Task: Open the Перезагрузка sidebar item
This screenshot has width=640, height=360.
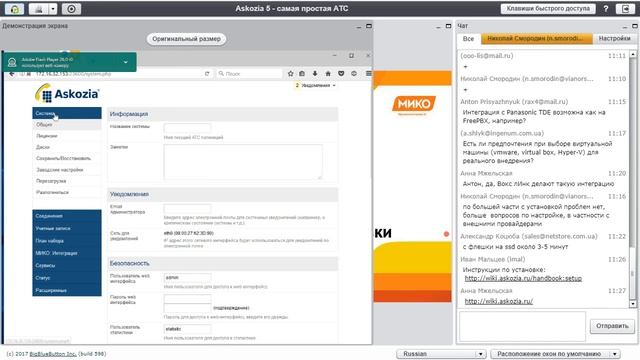Action: [x=67, y=181]
